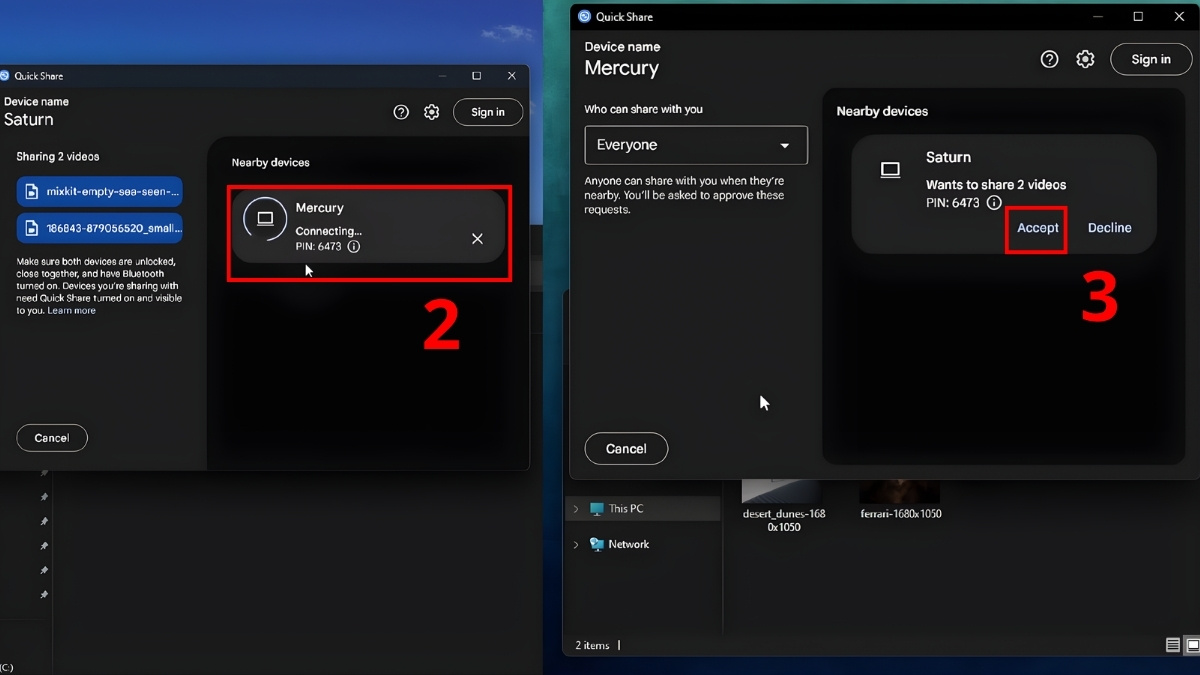Show PIN info on the Saturn request card
This screenshot has width=1200, height=675.
click(994, 203)
